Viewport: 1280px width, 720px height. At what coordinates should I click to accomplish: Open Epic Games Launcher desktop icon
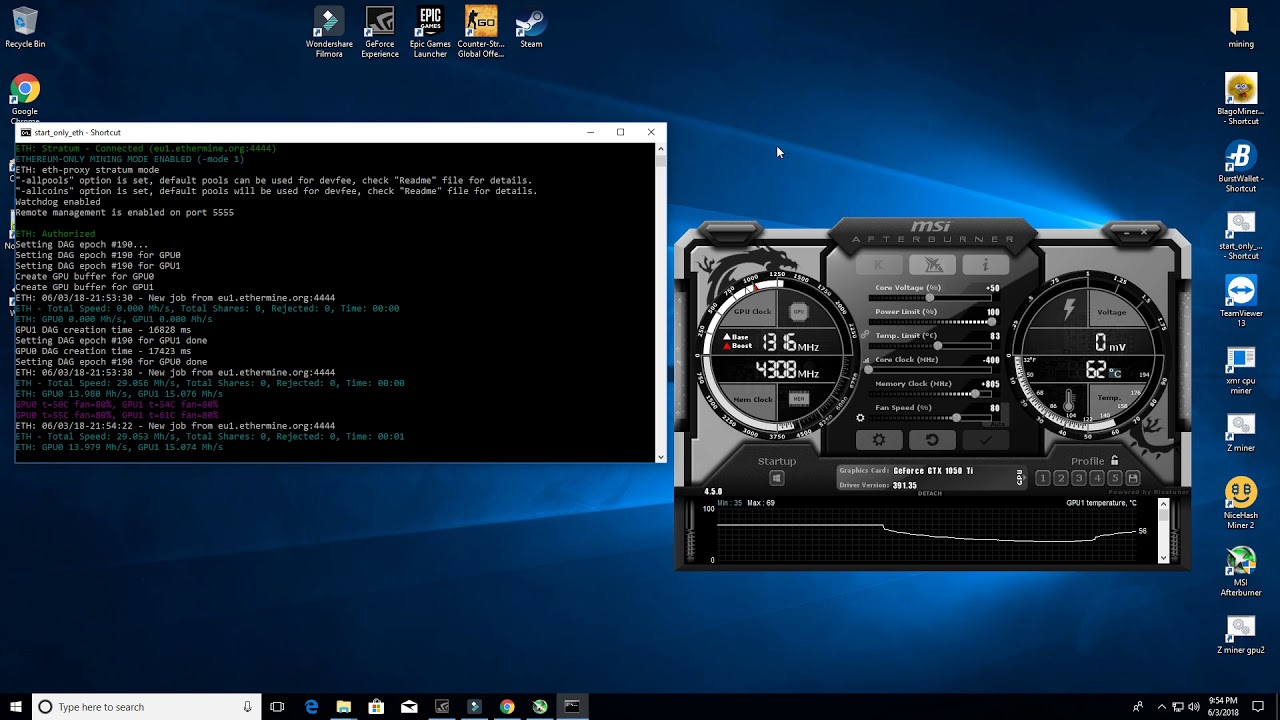(x=430, y=32)
